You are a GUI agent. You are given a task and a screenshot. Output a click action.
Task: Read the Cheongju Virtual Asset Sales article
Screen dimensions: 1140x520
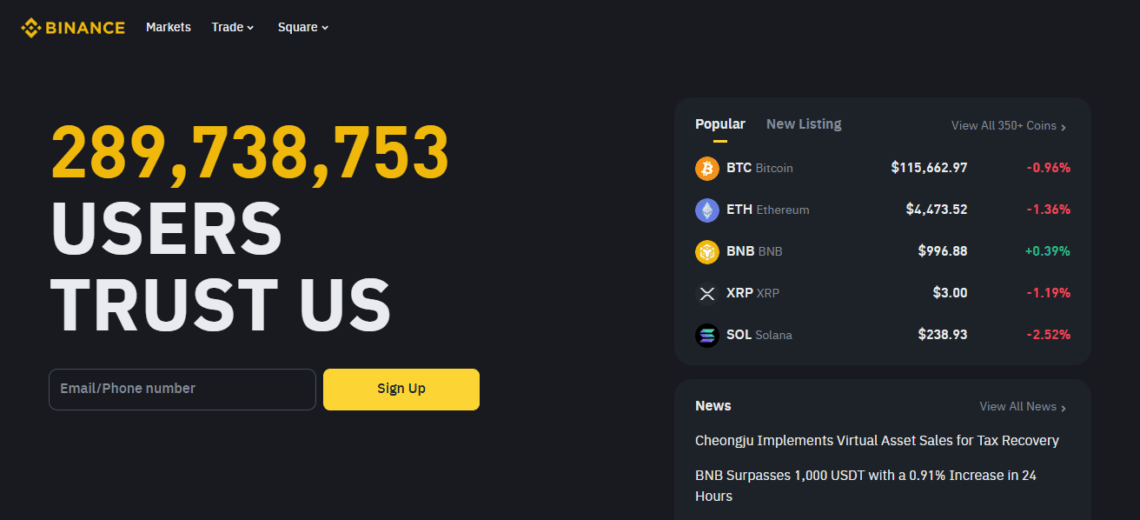pos(876,440)
